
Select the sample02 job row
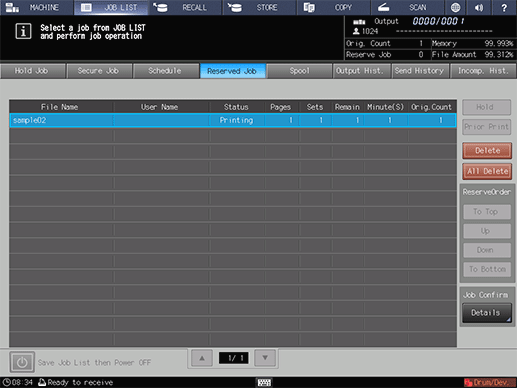point(233,120)
